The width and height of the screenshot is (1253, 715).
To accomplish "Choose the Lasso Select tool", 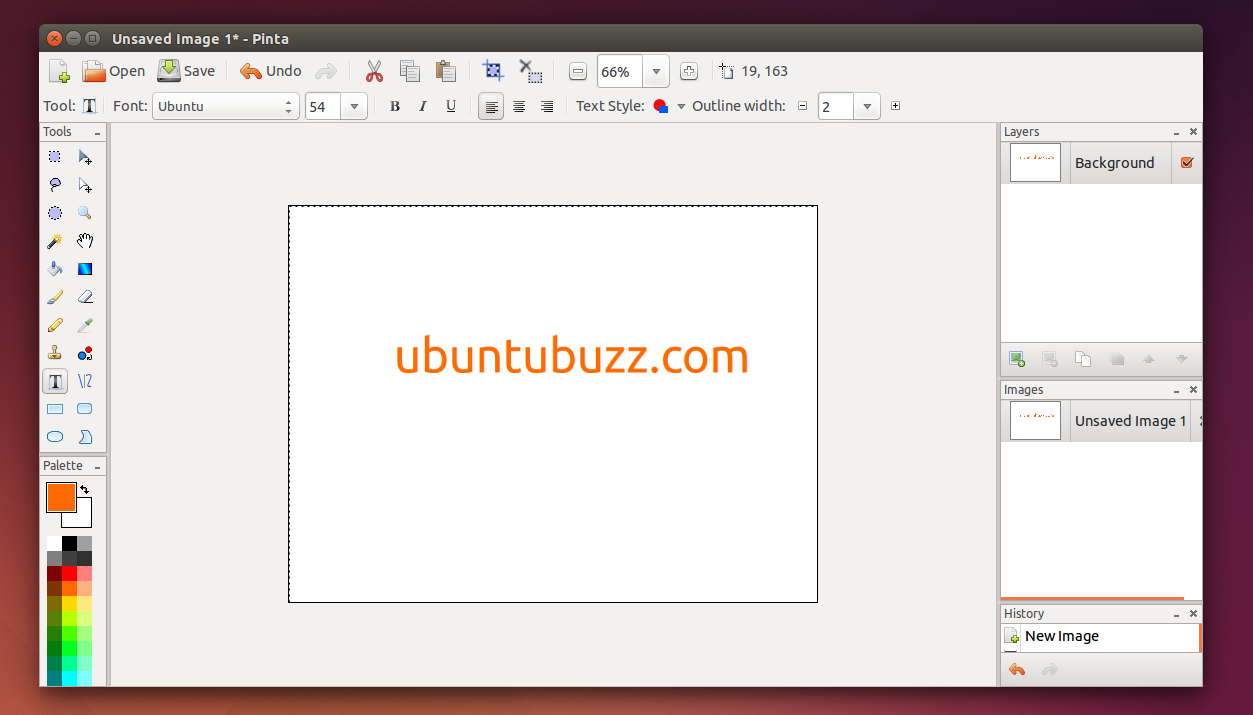I will (55, 185).
